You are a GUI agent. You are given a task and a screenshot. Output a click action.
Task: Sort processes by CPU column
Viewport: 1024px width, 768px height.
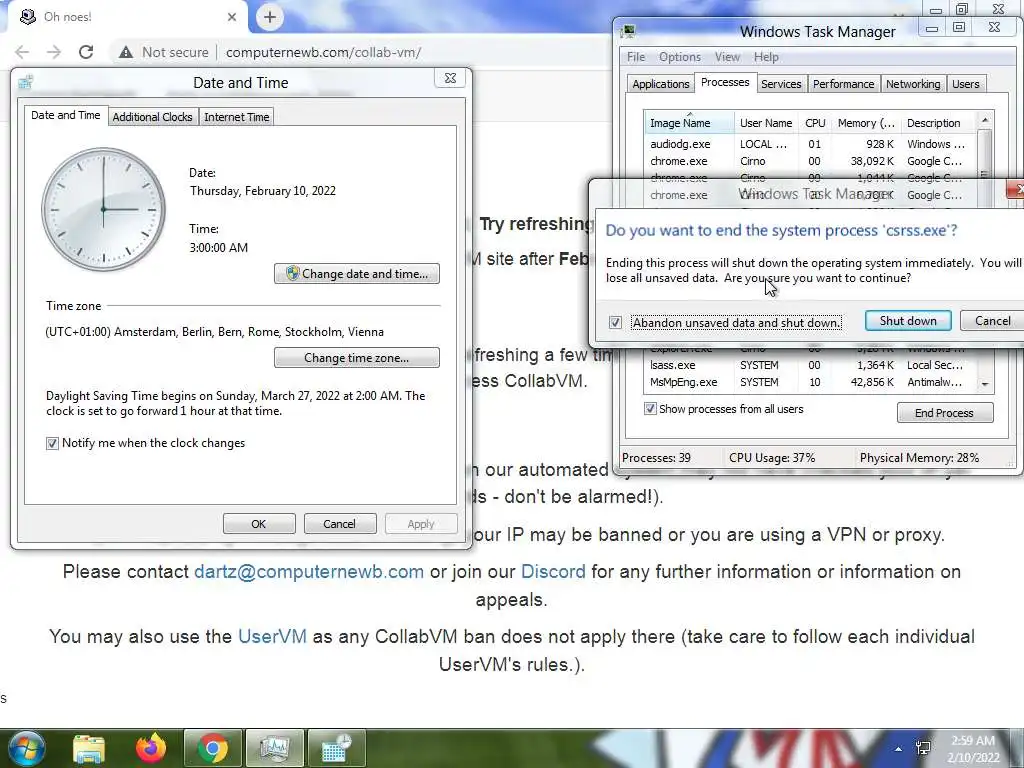coord(815,123)
